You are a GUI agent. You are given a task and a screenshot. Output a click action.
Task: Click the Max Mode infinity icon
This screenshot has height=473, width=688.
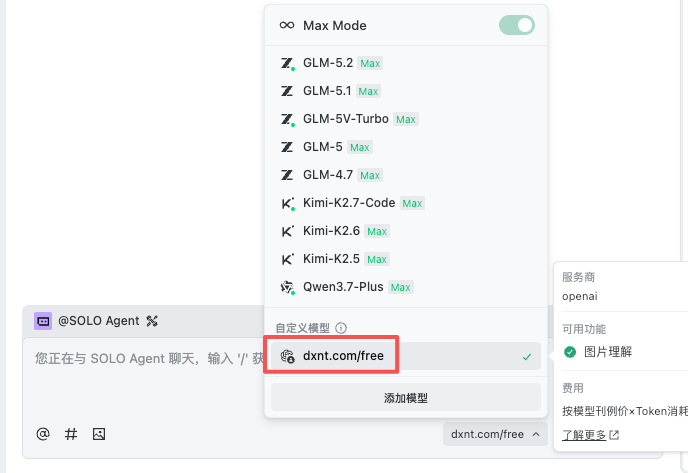(287, 25)
